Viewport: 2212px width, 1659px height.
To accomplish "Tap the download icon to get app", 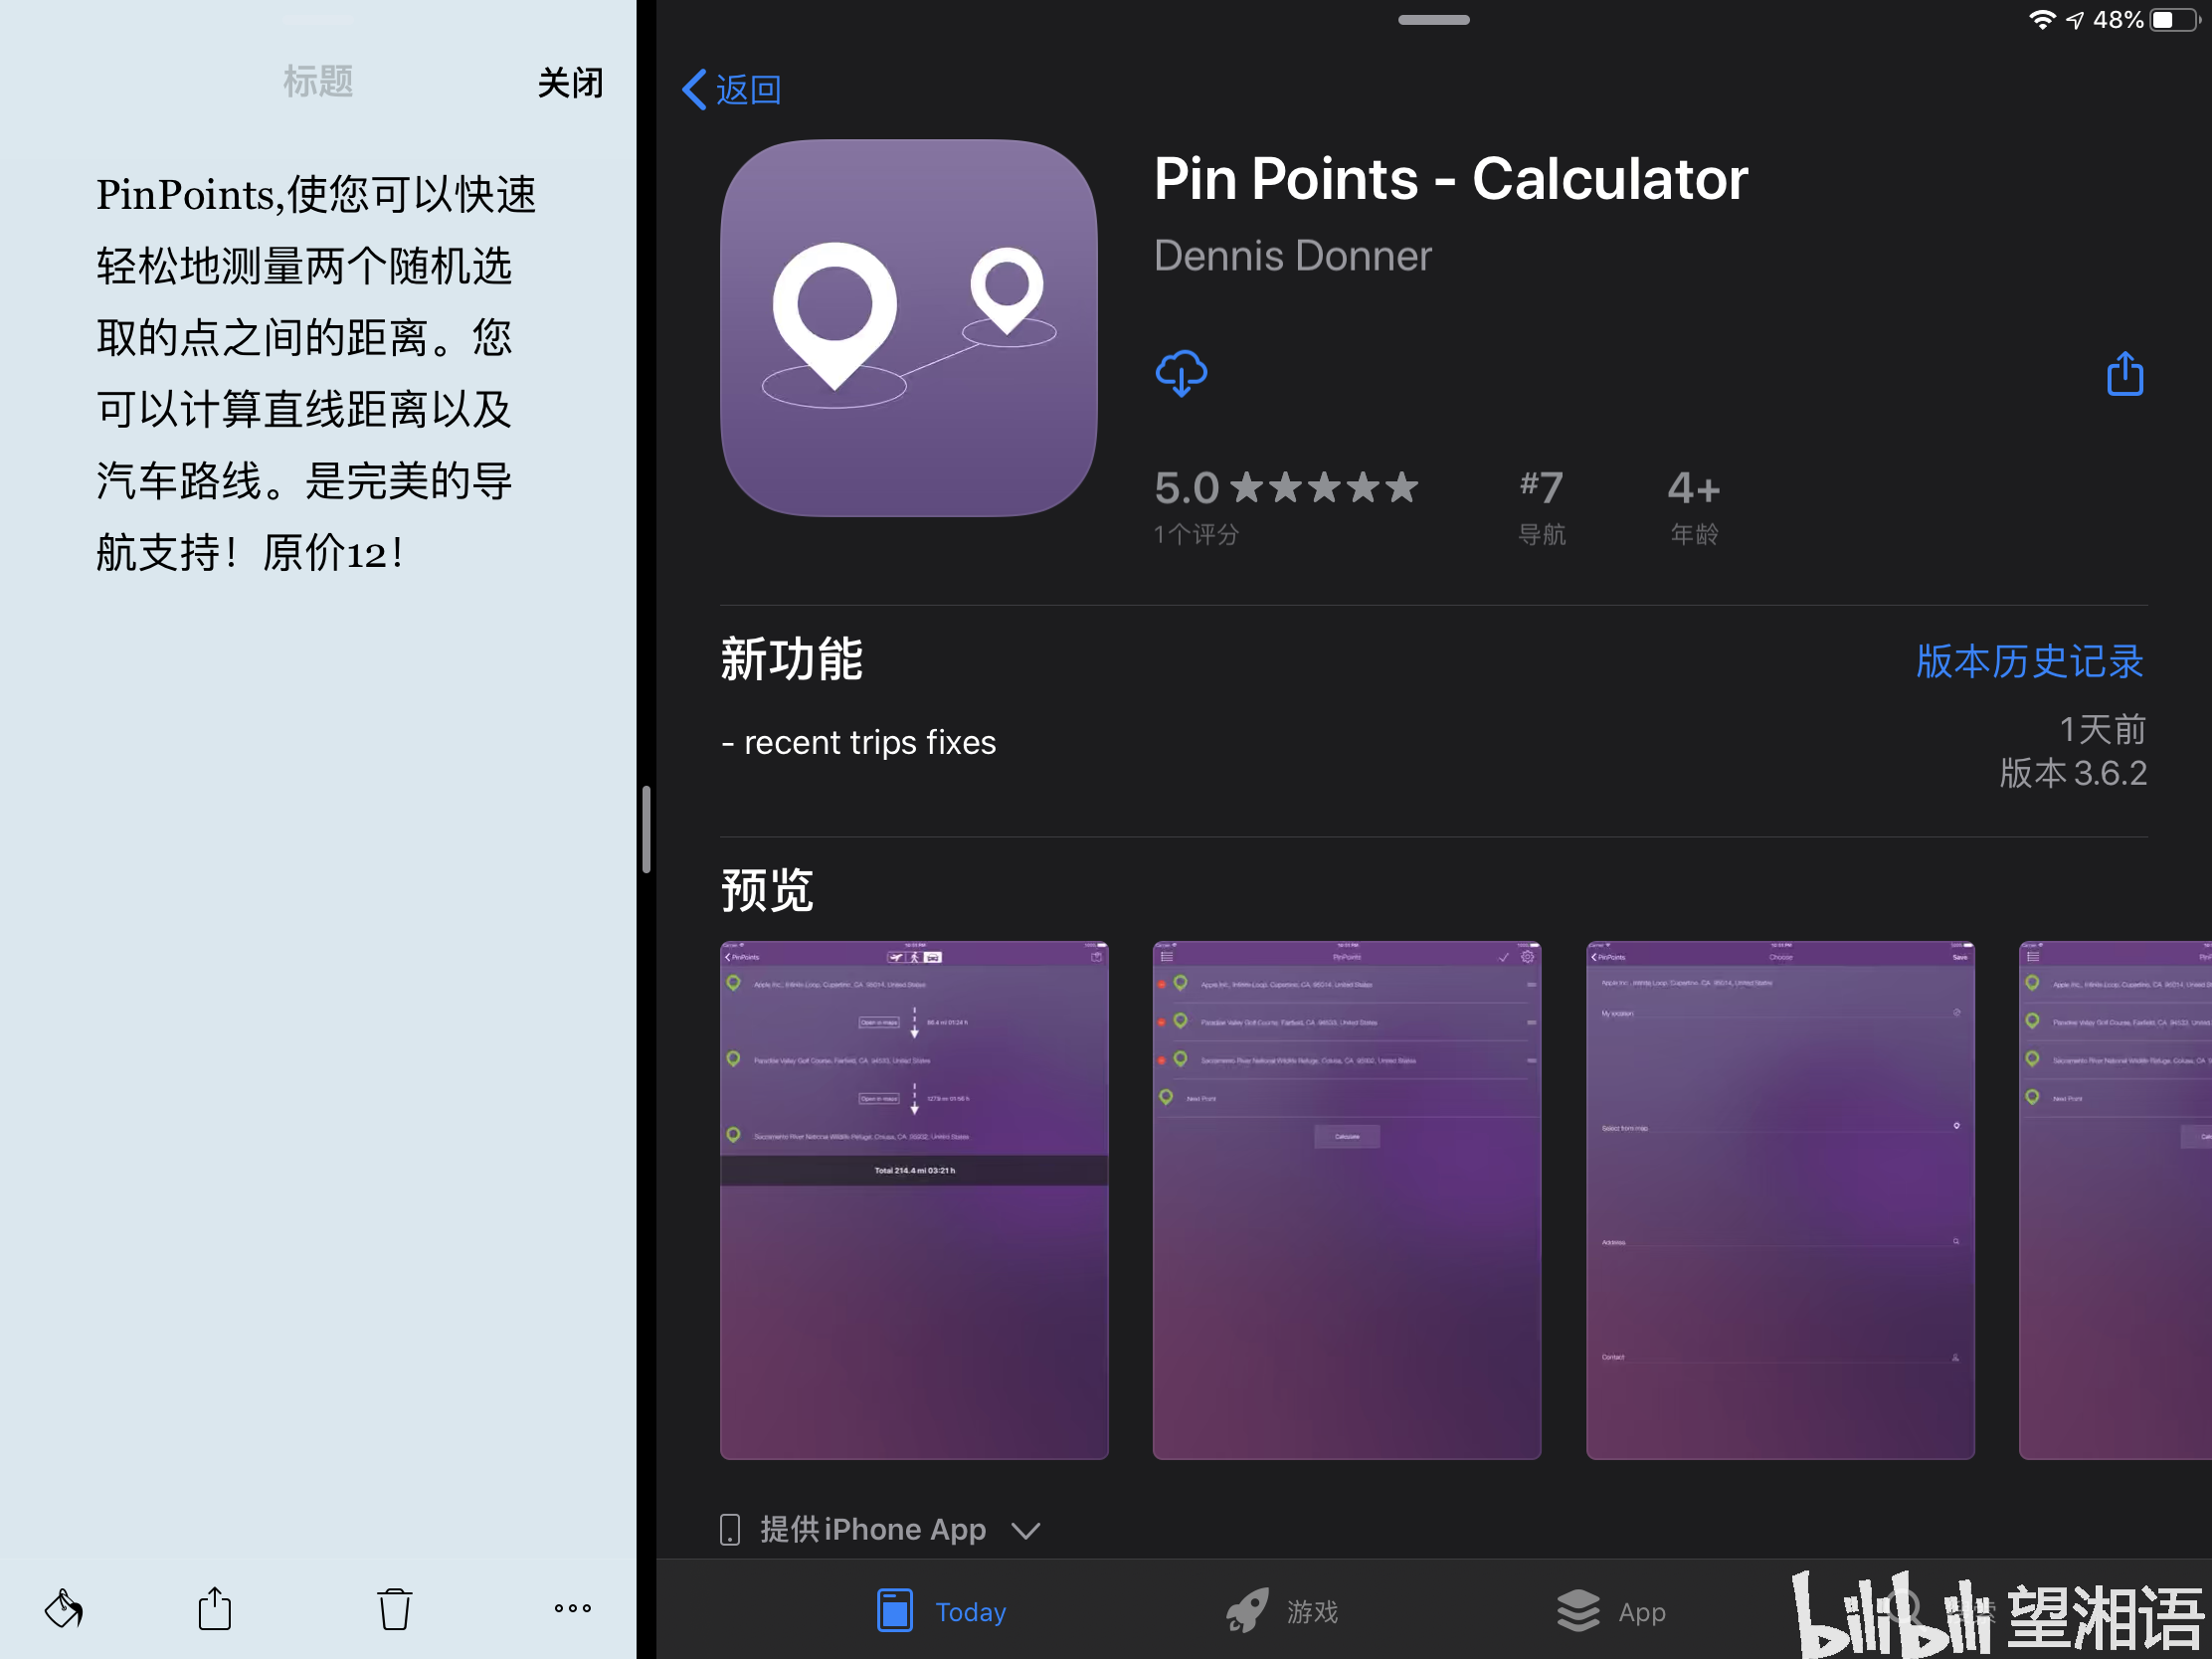I will 1181,371.
